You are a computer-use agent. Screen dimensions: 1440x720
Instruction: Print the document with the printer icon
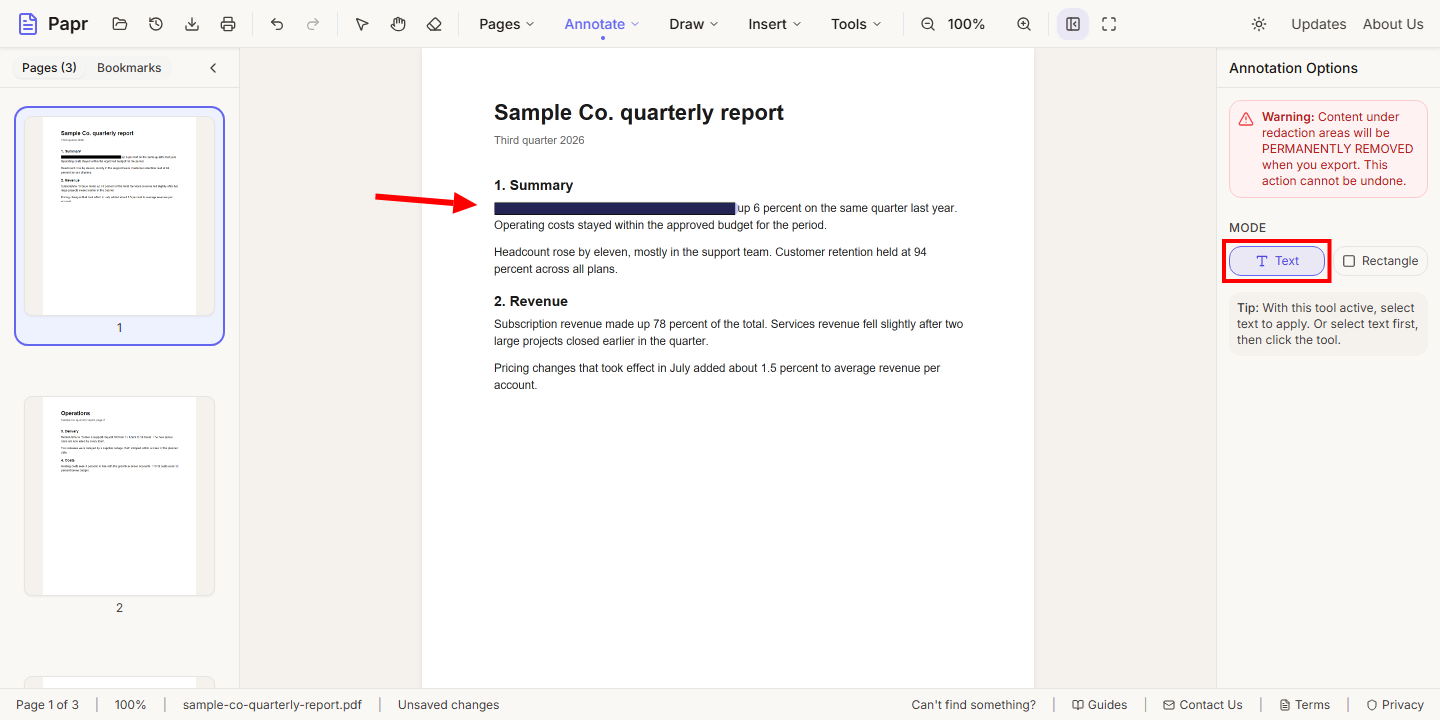point(228,24)
